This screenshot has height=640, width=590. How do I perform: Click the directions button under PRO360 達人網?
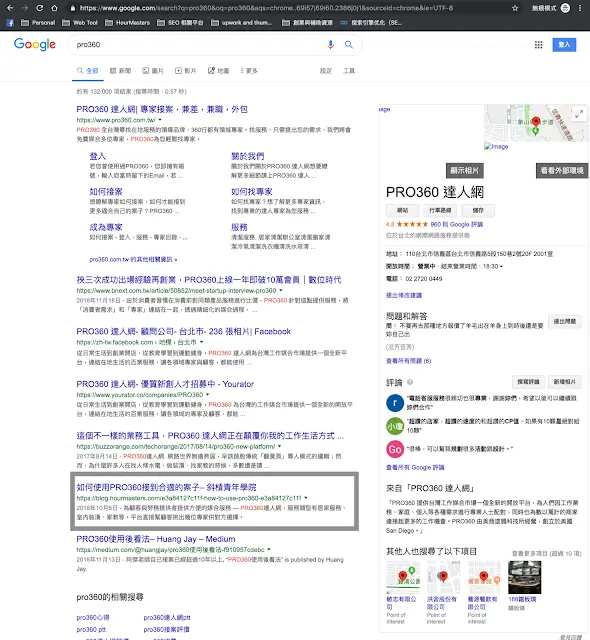click(440, 211)
